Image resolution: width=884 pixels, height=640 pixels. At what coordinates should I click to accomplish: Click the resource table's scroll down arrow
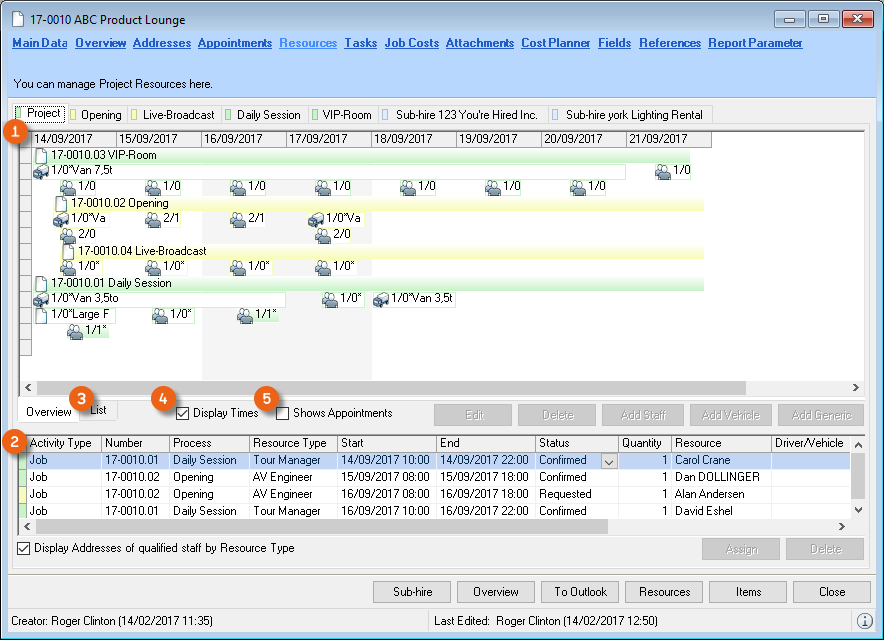pyautogui.click(x=857, y=510)
